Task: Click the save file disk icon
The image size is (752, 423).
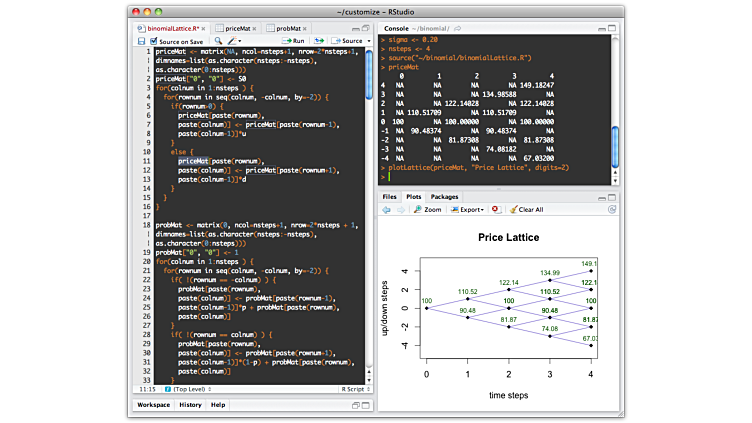Action: coord(140,41)
